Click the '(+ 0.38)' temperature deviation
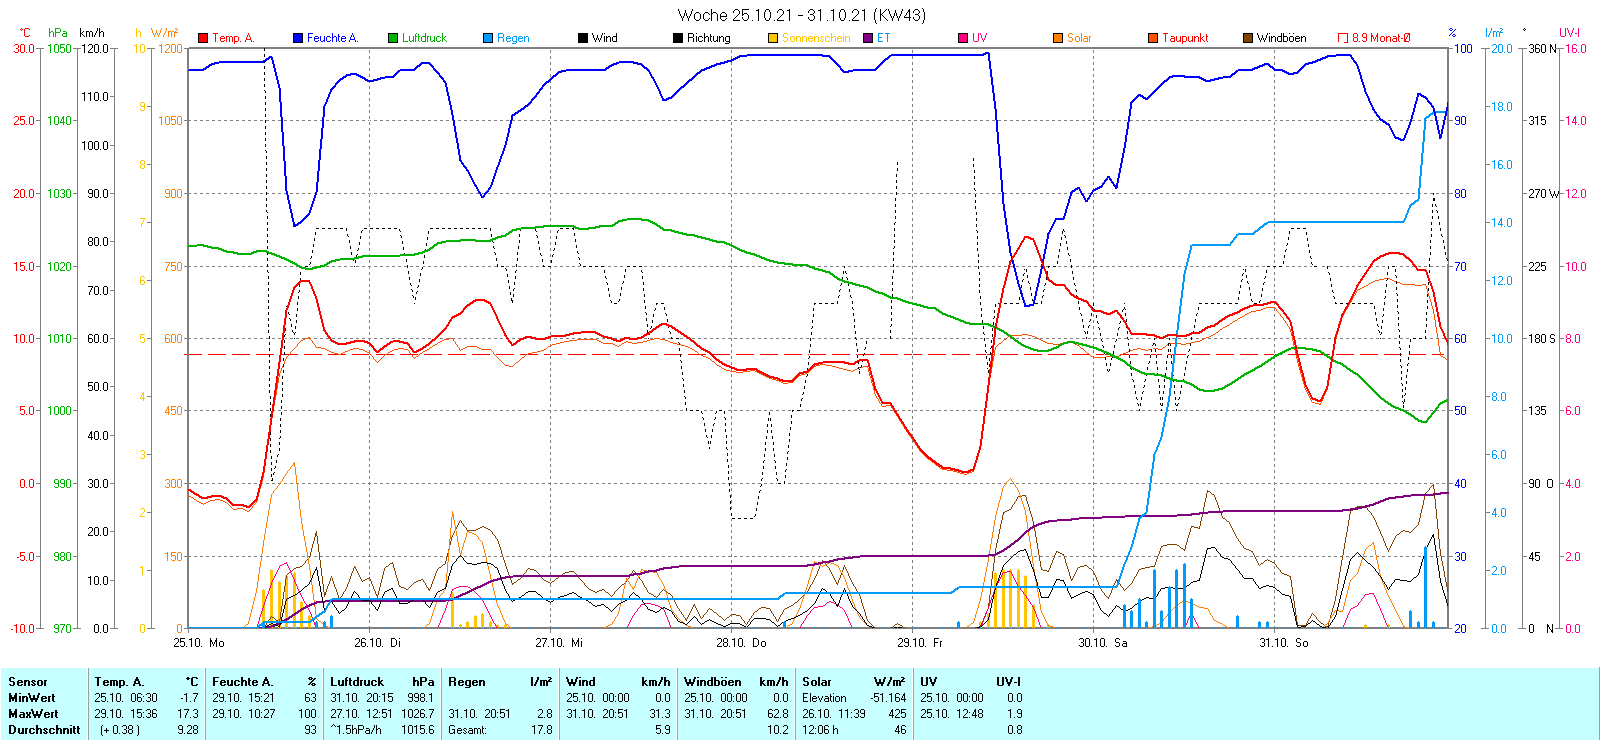The image size is (1600, 740). pyautogui.click(x=120, y=730)
